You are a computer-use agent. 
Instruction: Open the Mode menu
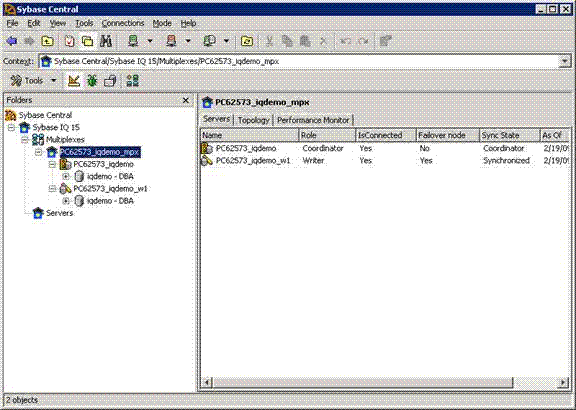click(x=162, y=23)
